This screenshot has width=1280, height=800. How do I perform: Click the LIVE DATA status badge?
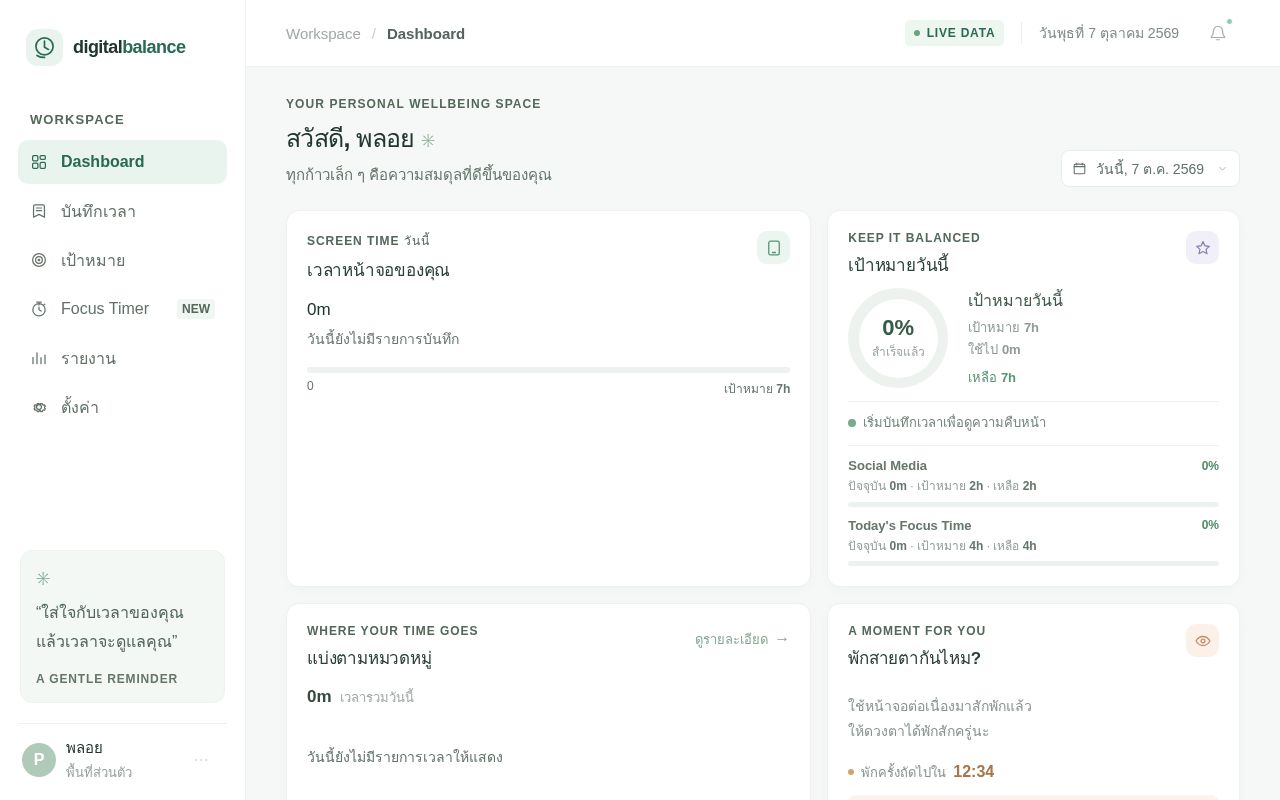coord(954,33)
